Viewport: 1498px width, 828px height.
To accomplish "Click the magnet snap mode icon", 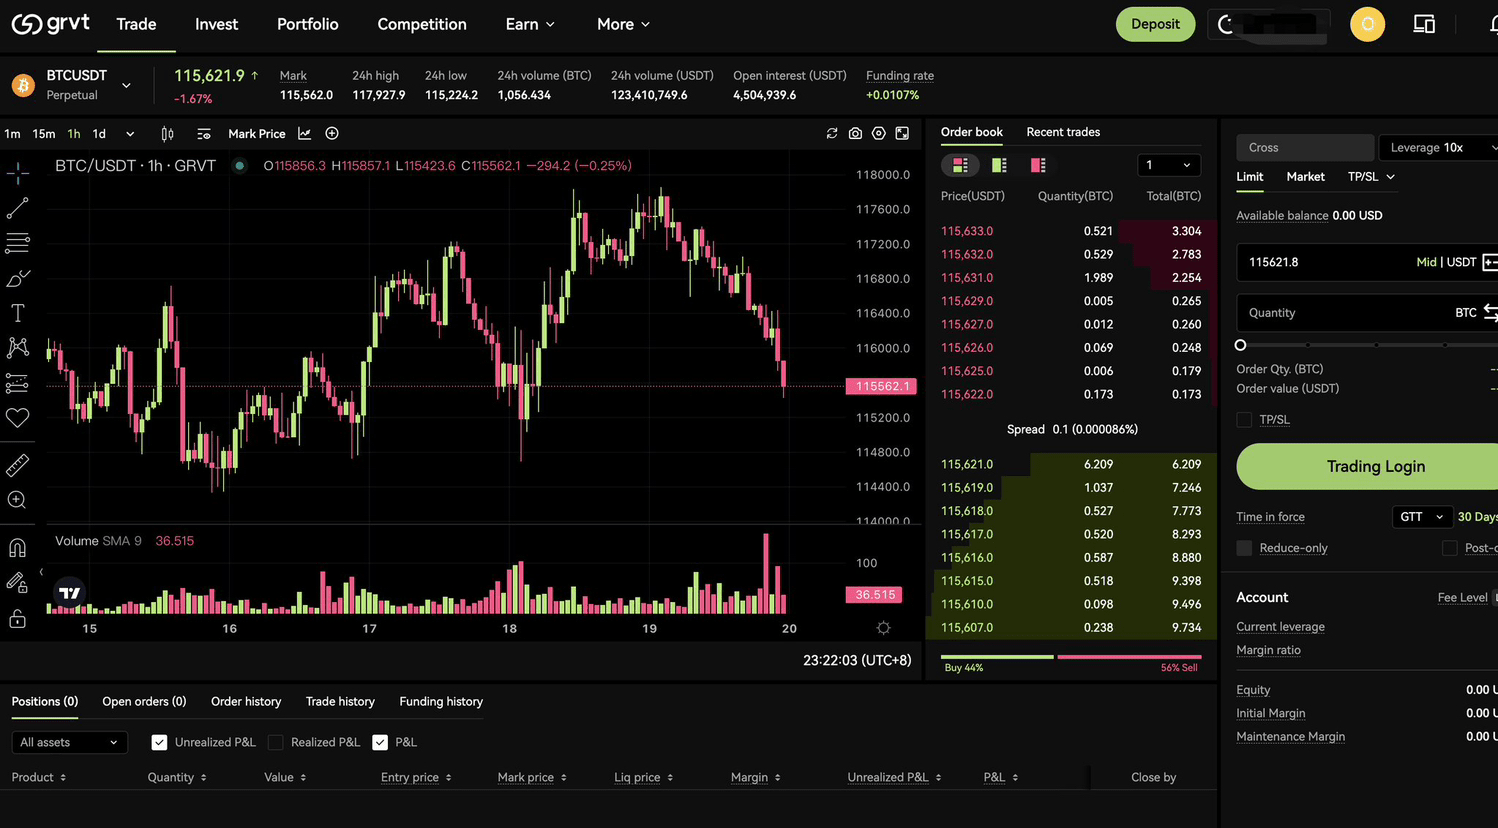I will [x=18, y=548].
